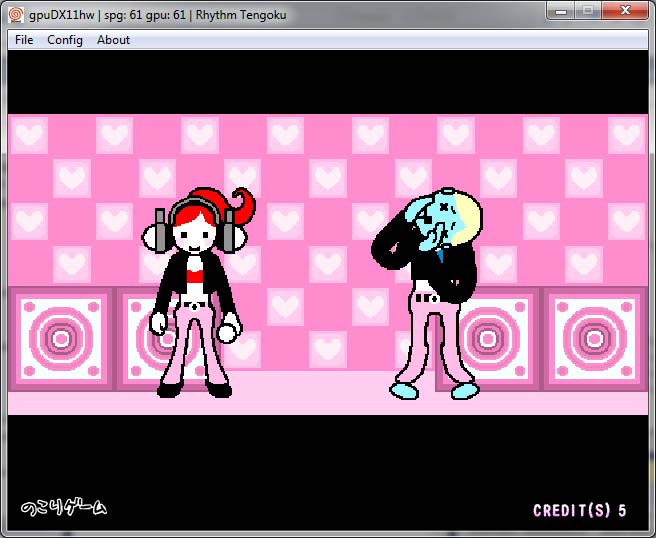The image size is (656, 538).
Task: Click the girl's red top
Action: pyautogui.click(x=195, y=273)
